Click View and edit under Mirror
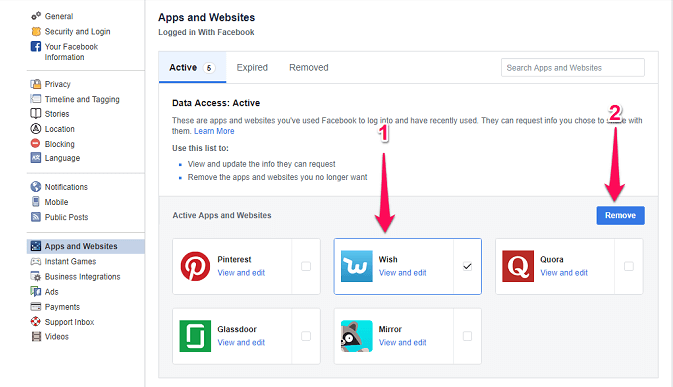This screenshot has width=673, height=387. 403,343
